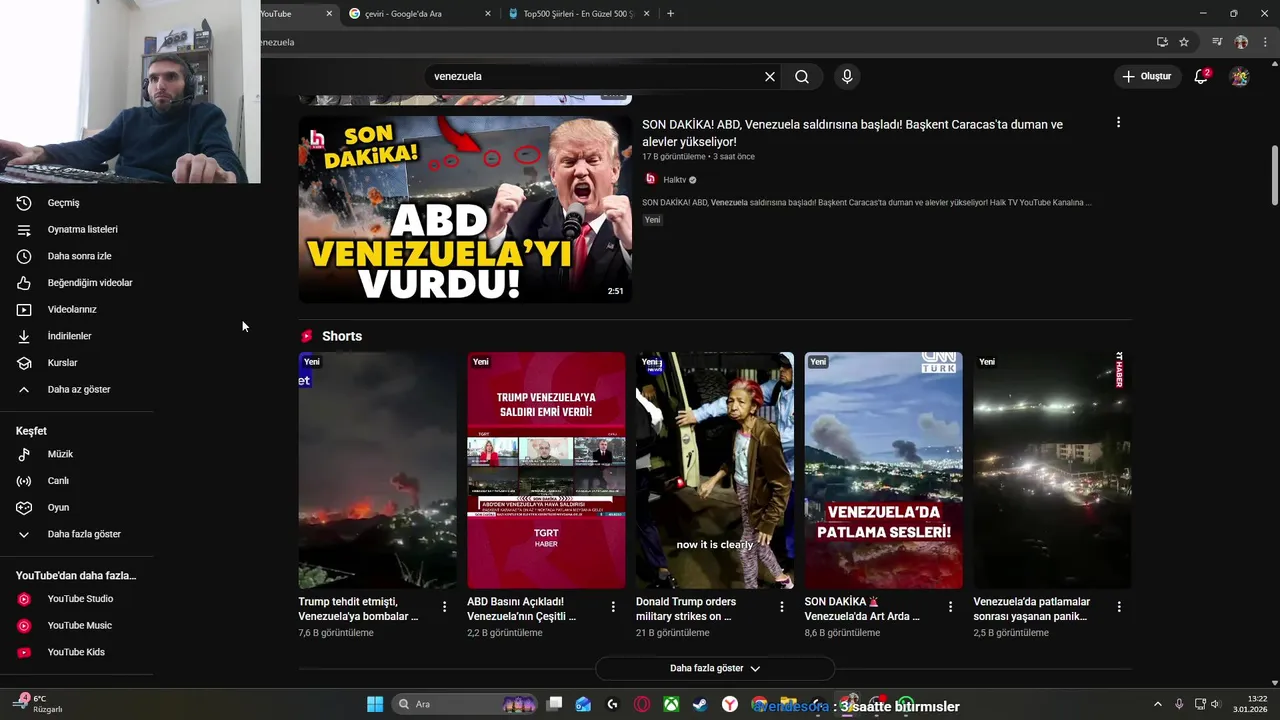Screen dimensions: 1280x720
Task: Open Xbox app from taskbar
Action: (671, 704)
